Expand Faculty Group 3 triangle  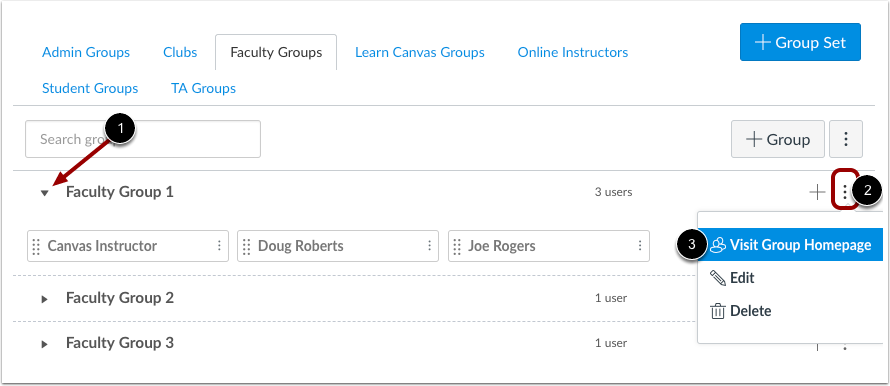click(45, 344)
